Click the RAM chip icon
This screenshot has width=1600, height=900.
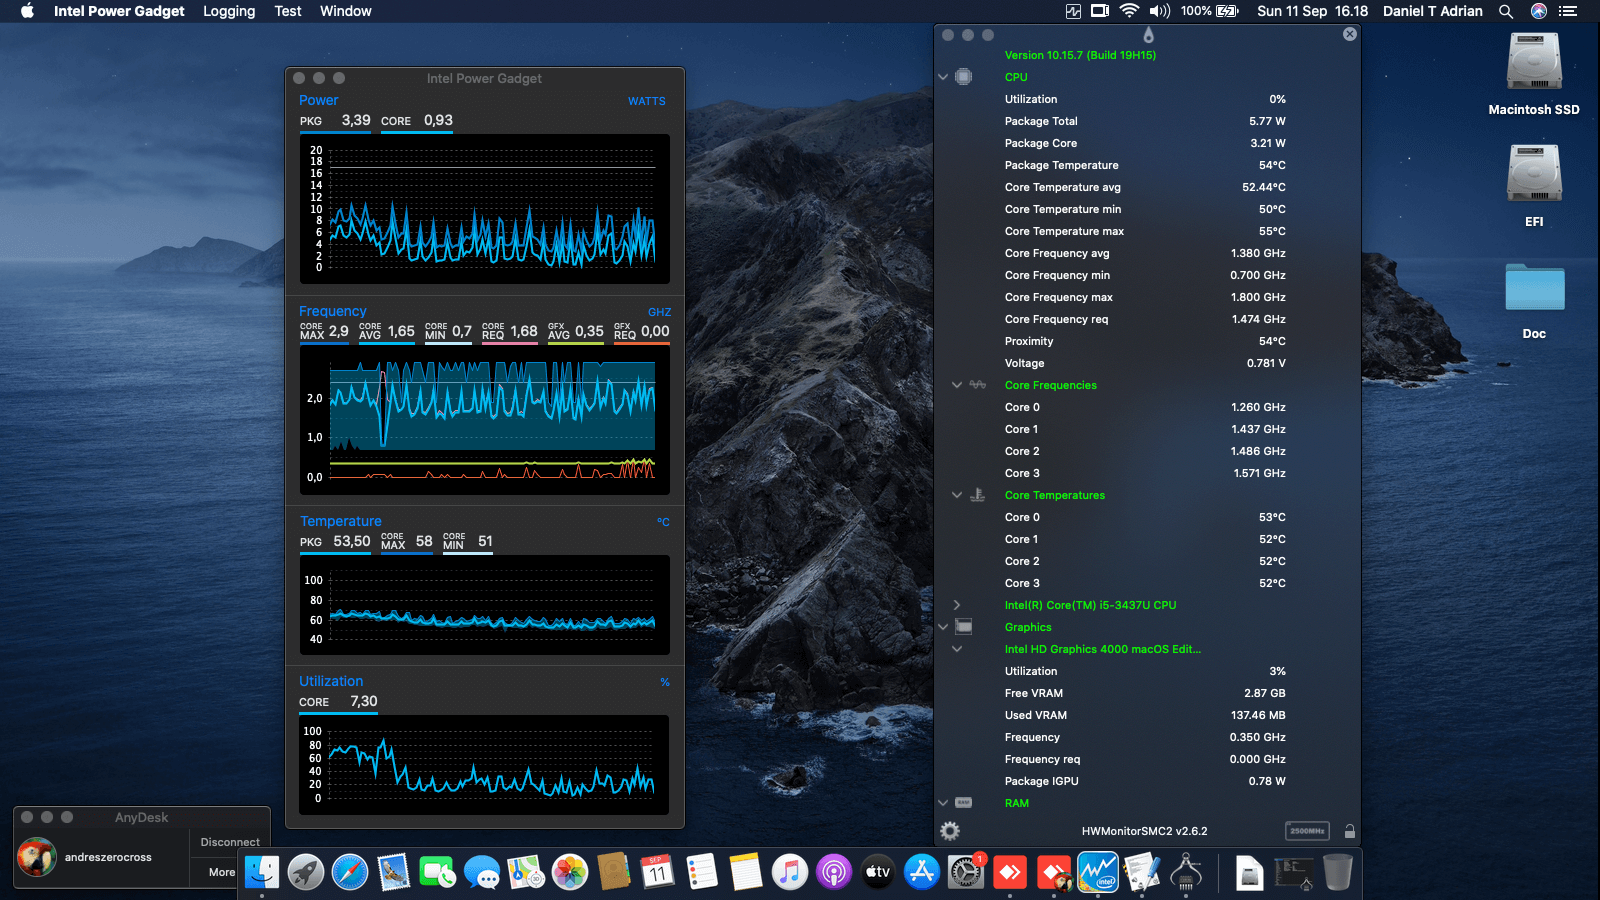[964, 803]
